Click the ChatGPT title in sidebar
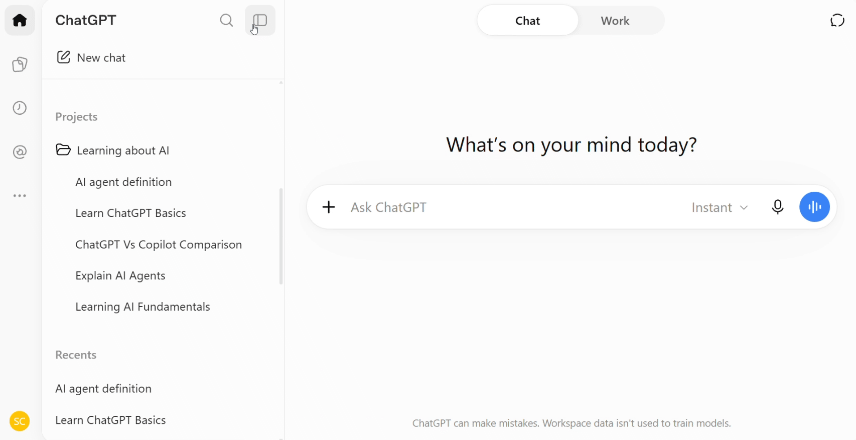The height and width of the screenshot is (440, 856). (x=86, y=20)
